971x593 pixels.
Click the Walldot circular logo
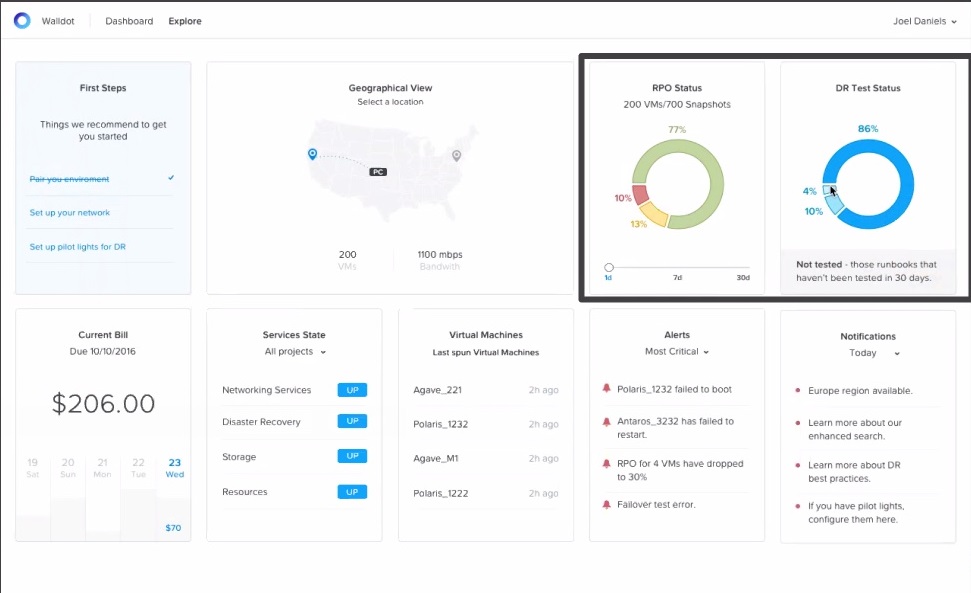(x=22, y=20)
